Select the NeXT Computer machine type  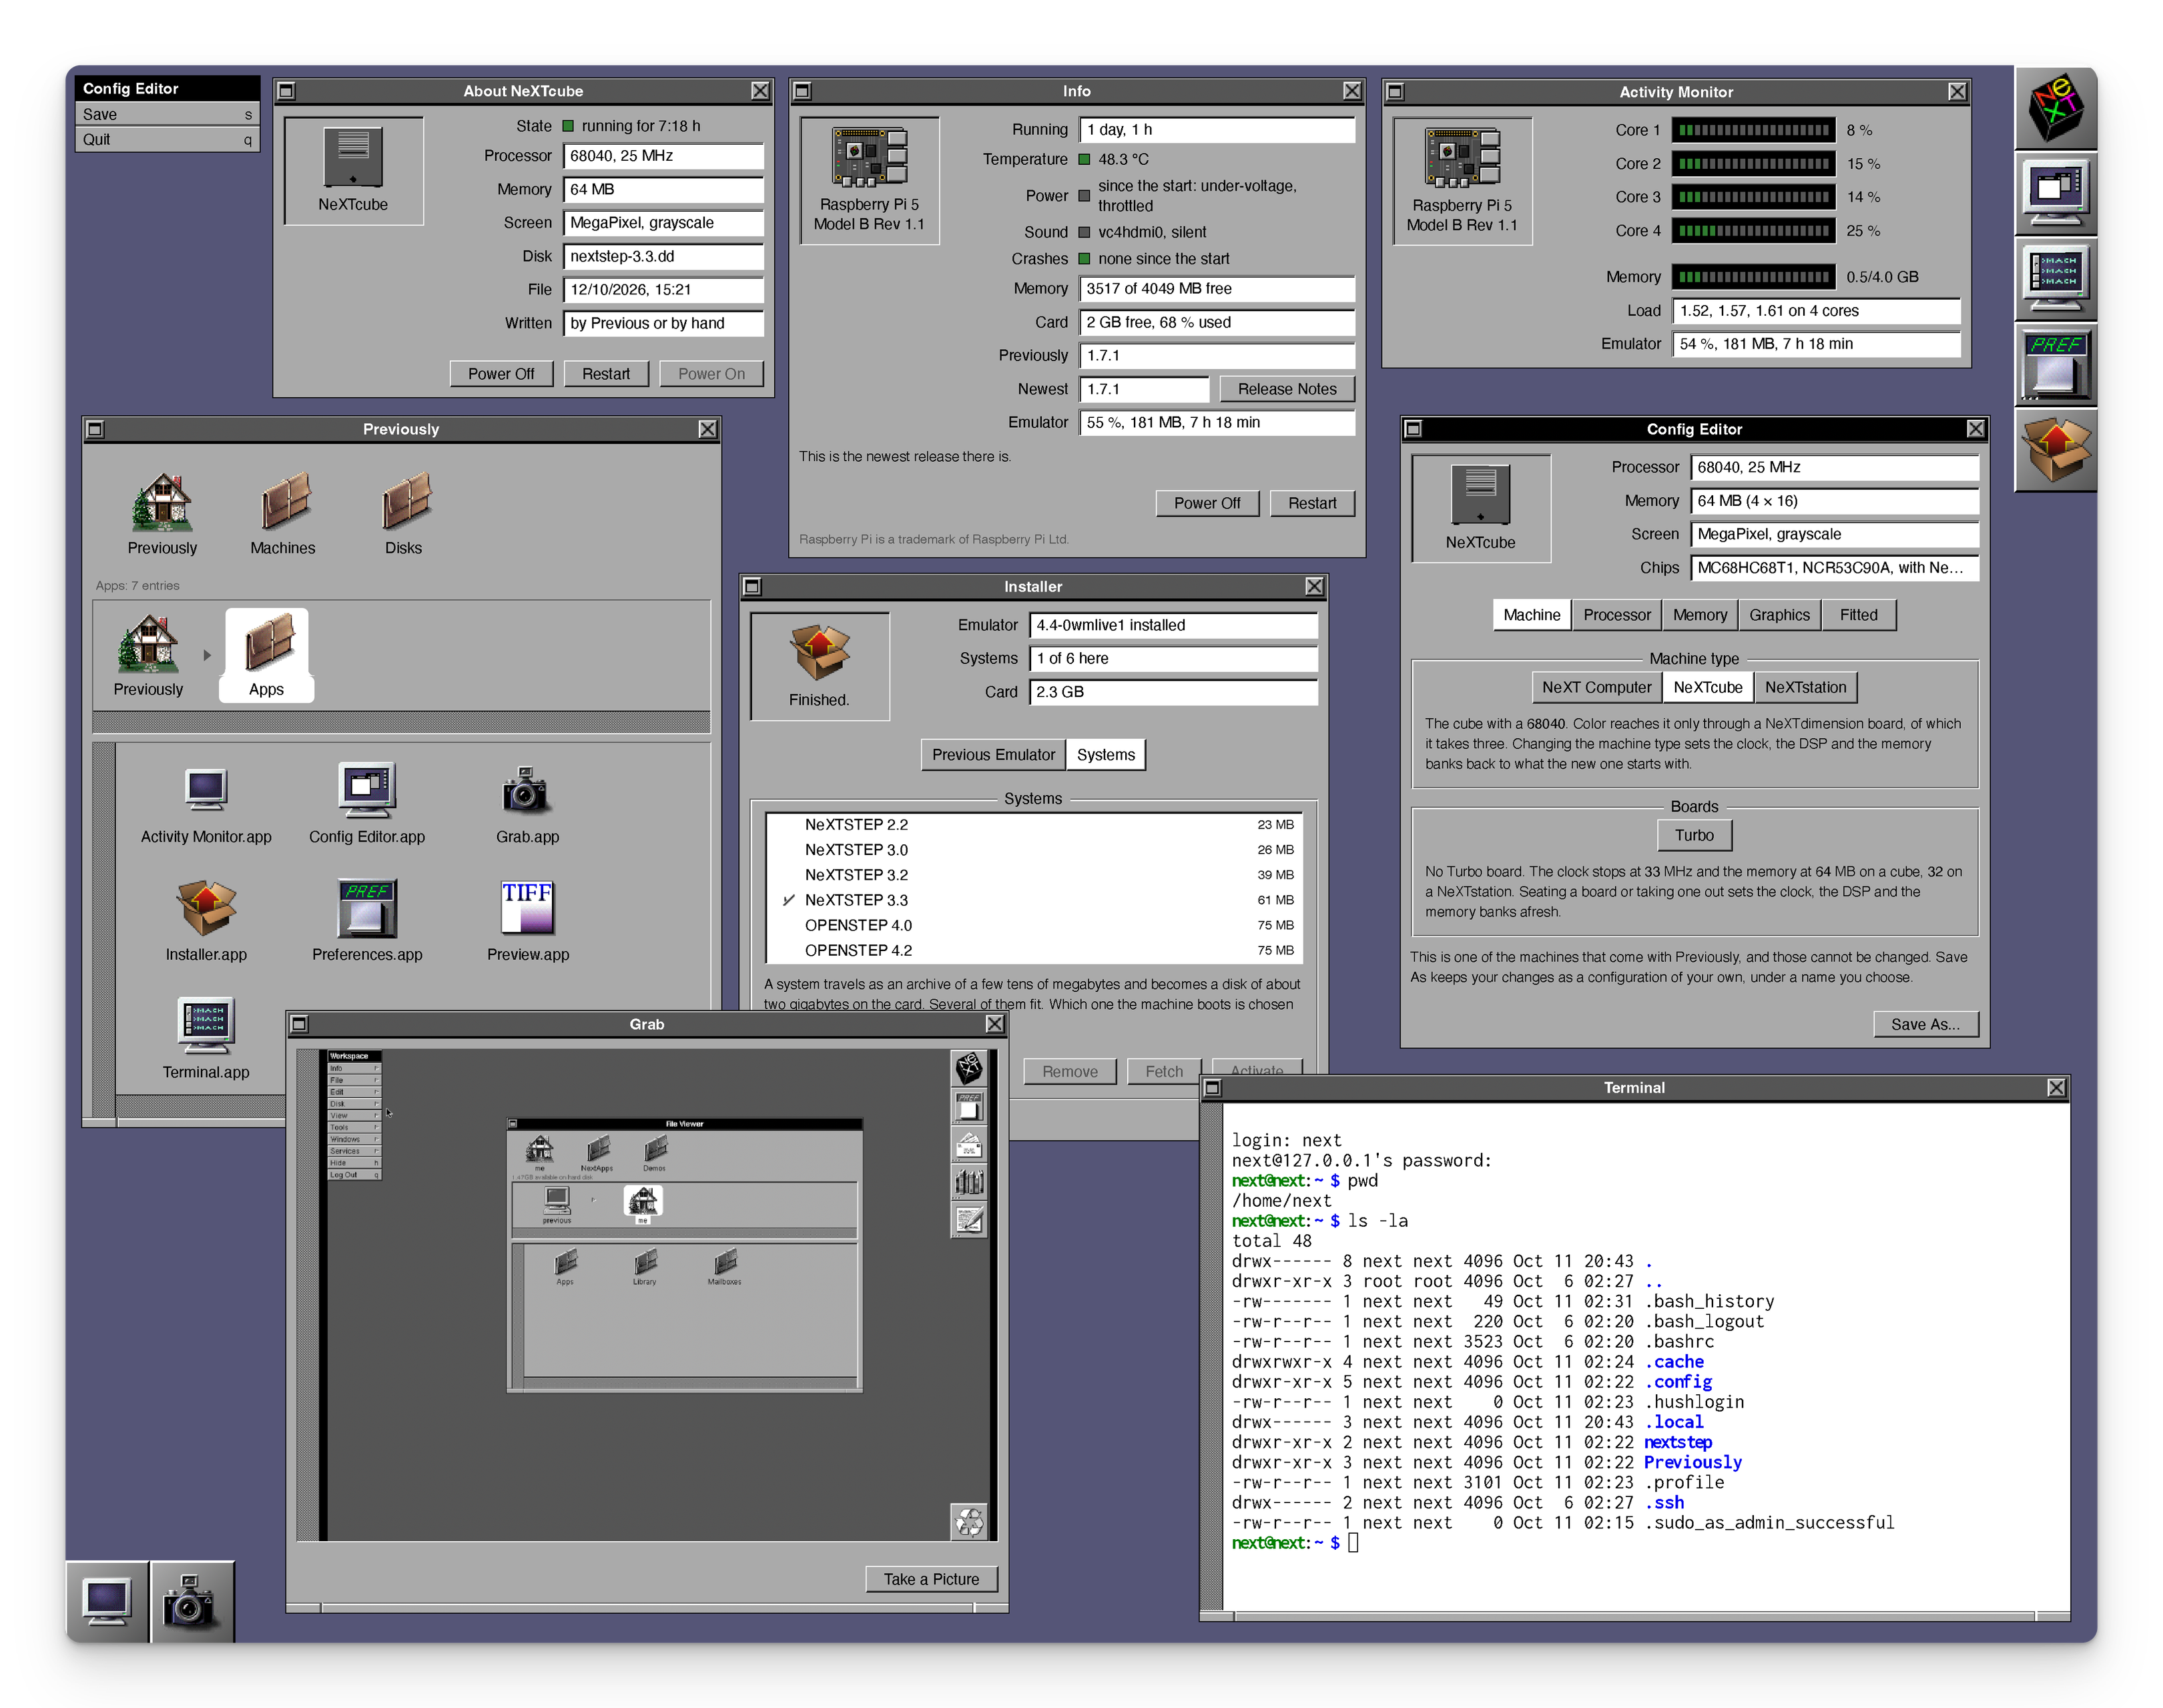pos(1596,687)
